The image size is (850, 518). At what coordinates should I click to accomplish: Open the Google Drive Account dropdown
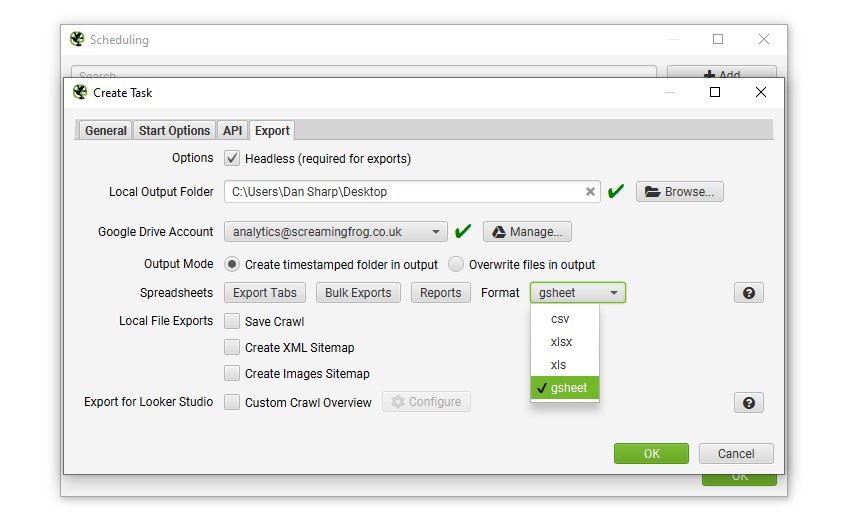(x=336, y=231)
